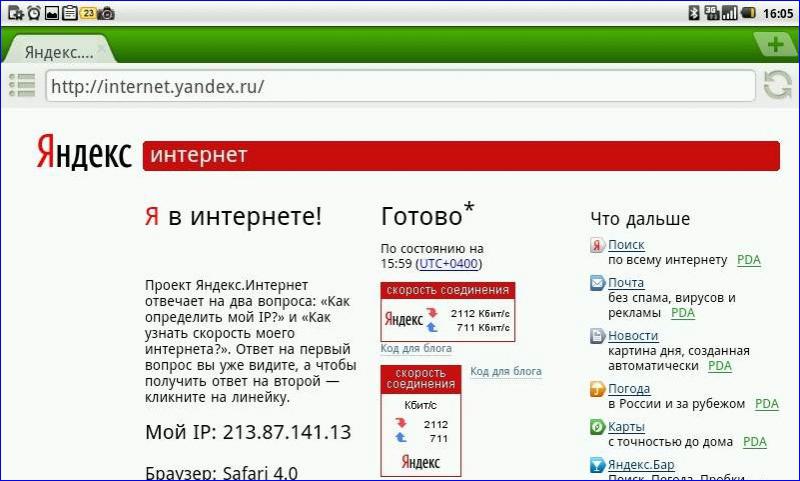Click the 2112 Кбит/с download value in the banner

coord(480,314)
